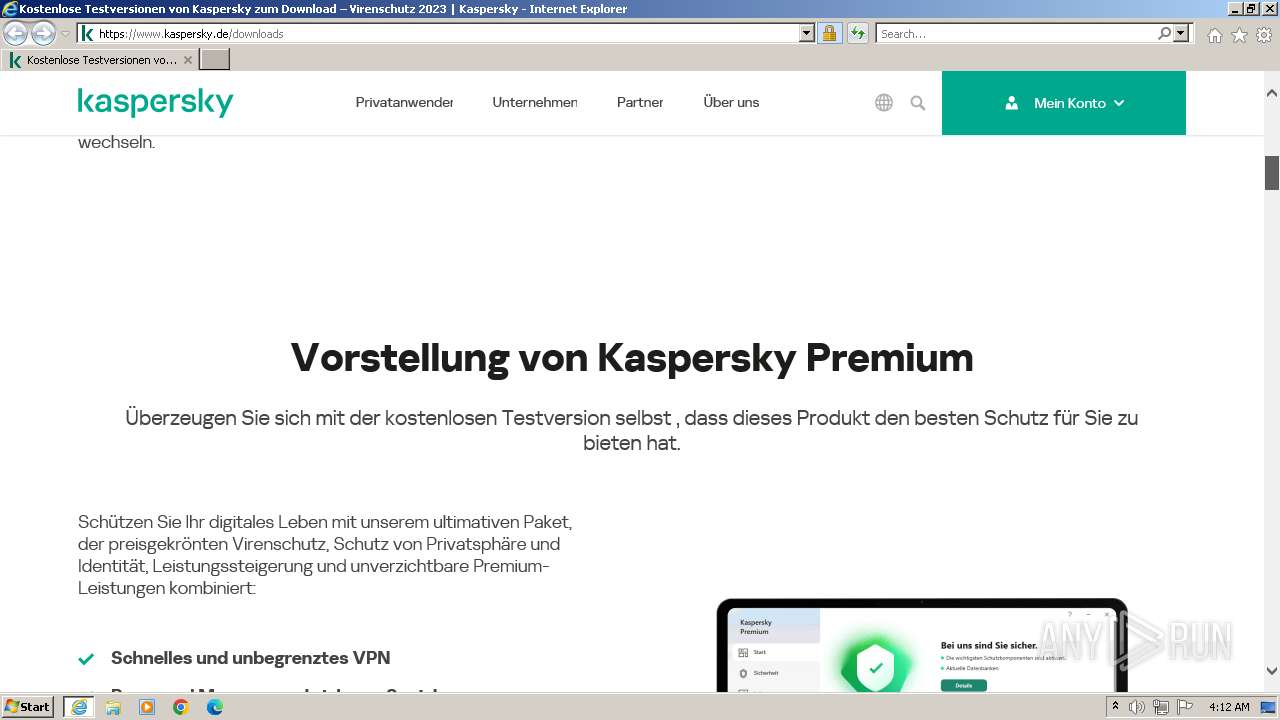
Task: Click the Action Center flag icon
Action: point(1185,707)
